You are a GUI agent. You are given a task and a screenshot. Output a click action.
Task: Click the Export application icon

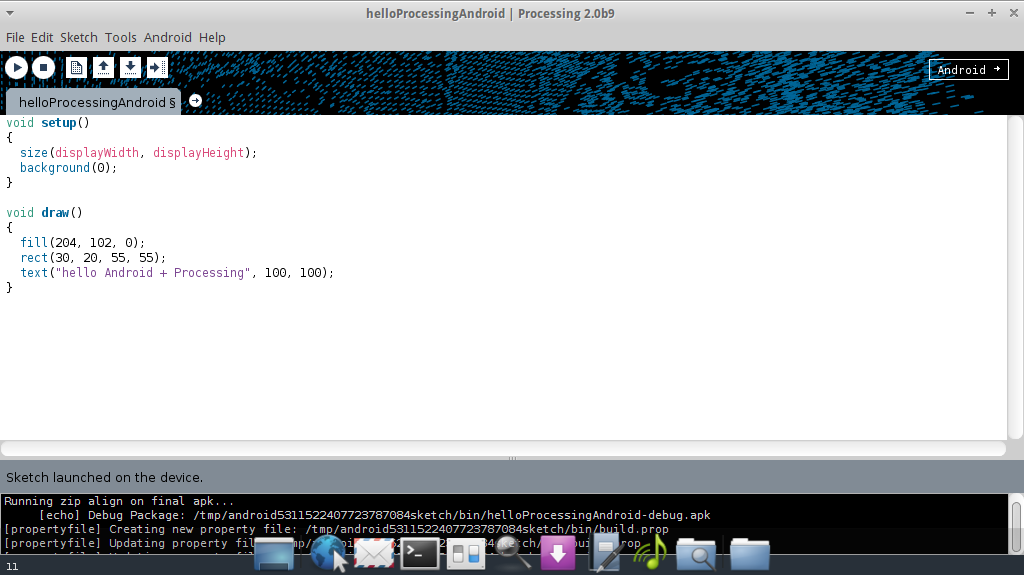pos(157,68)
